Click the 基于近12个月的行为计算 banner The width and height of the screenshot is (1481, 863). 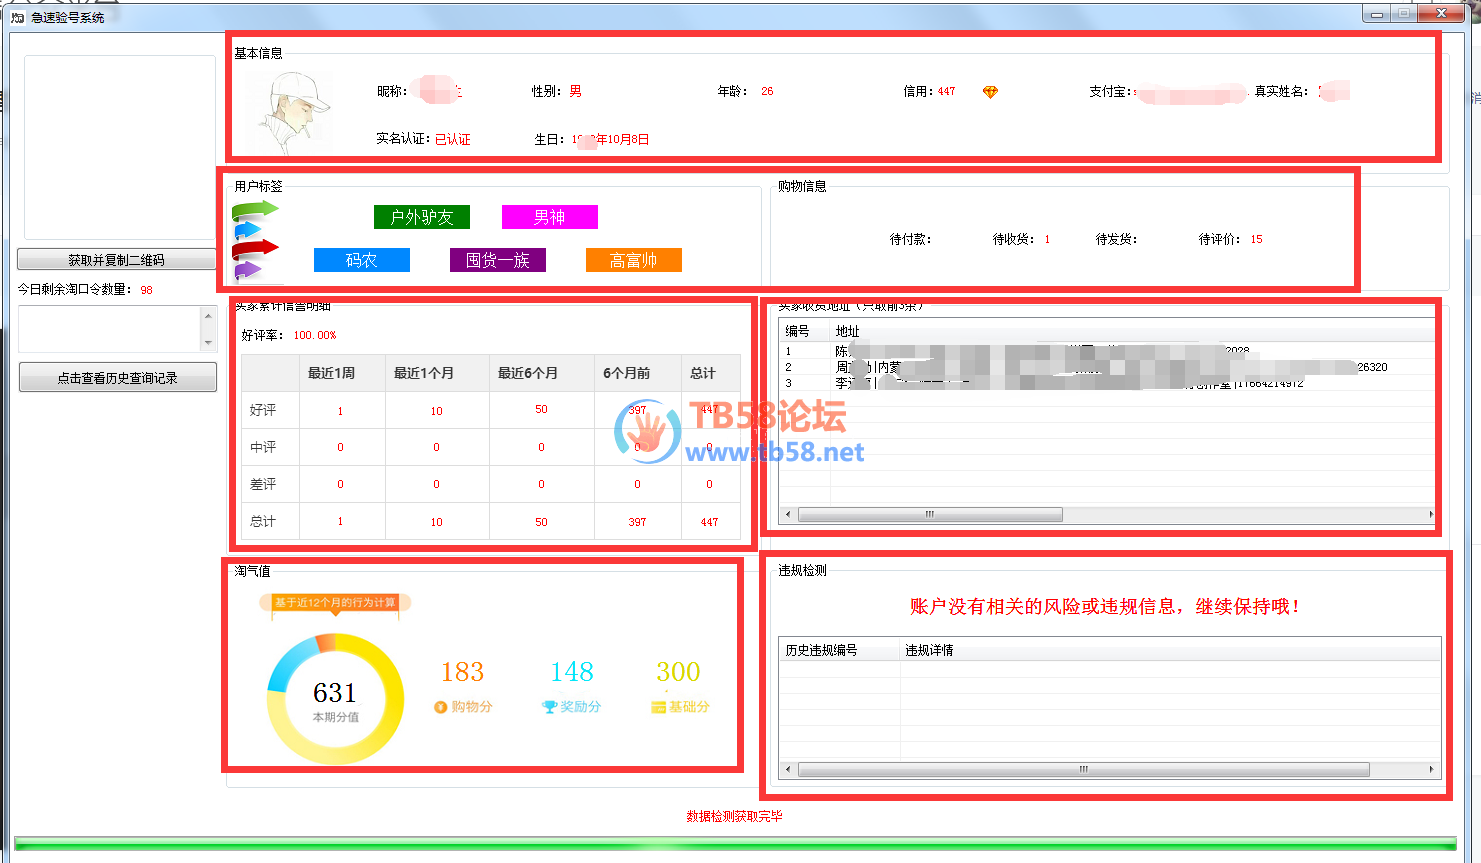(x=335, y=603)
